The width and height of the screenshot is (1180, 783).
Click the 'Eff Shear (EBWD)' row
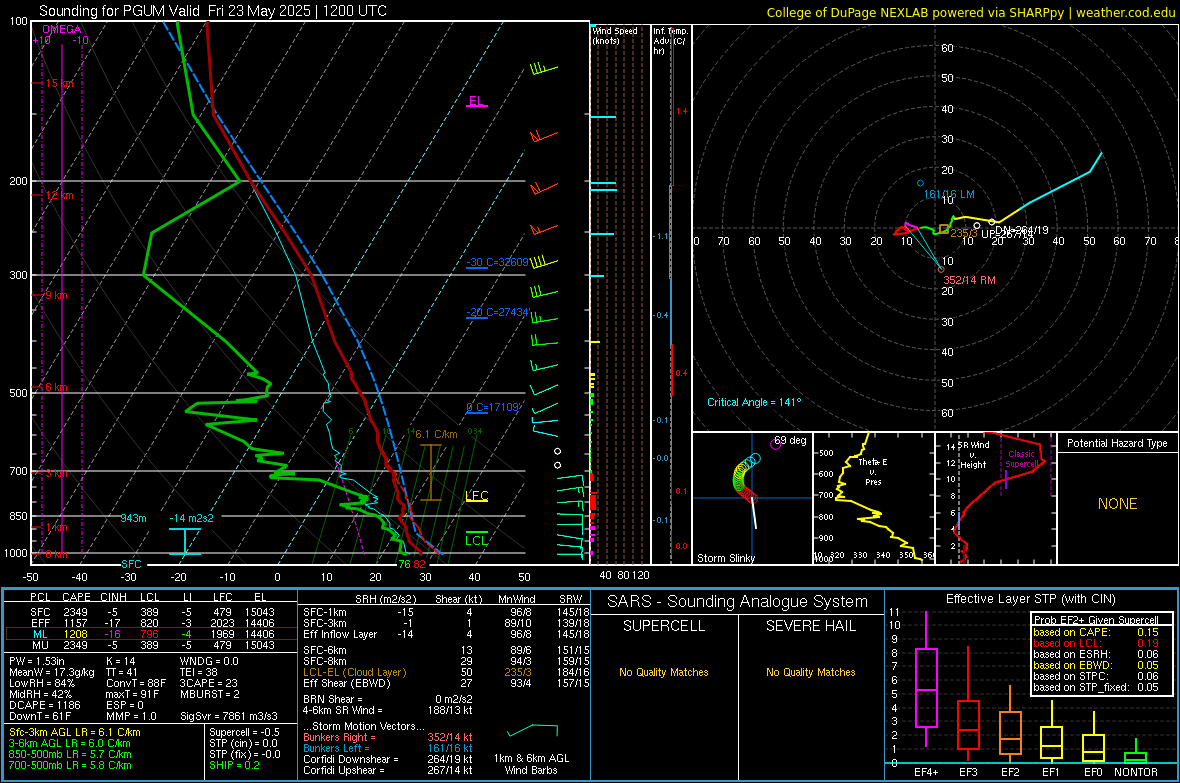[x=446, y=684]
